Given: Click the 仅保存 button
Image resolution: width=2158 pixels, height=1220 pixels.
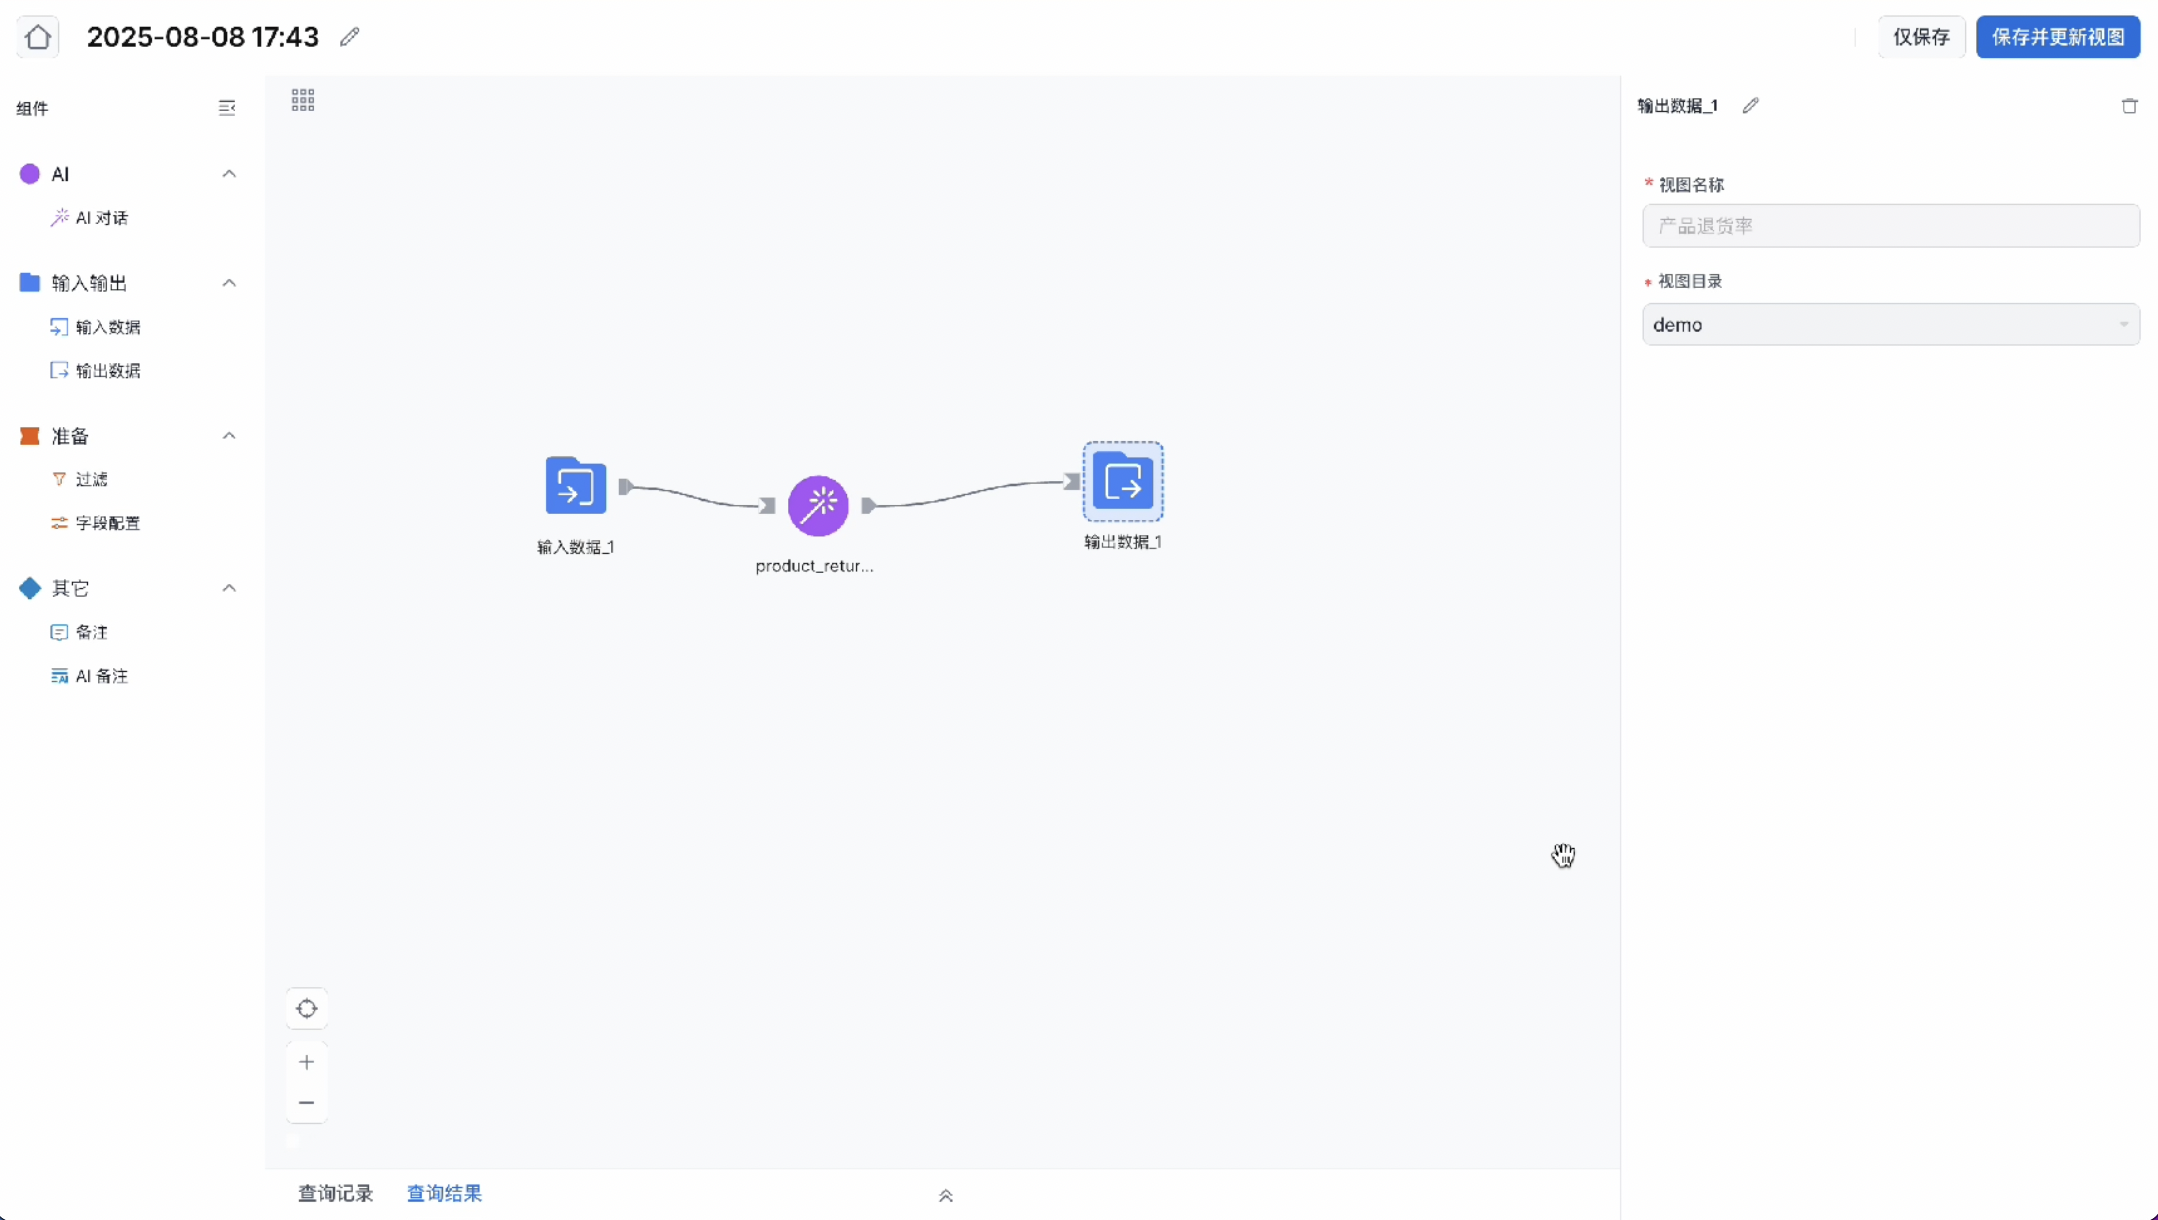Looking at the screenshot, I should point(1920,37).
